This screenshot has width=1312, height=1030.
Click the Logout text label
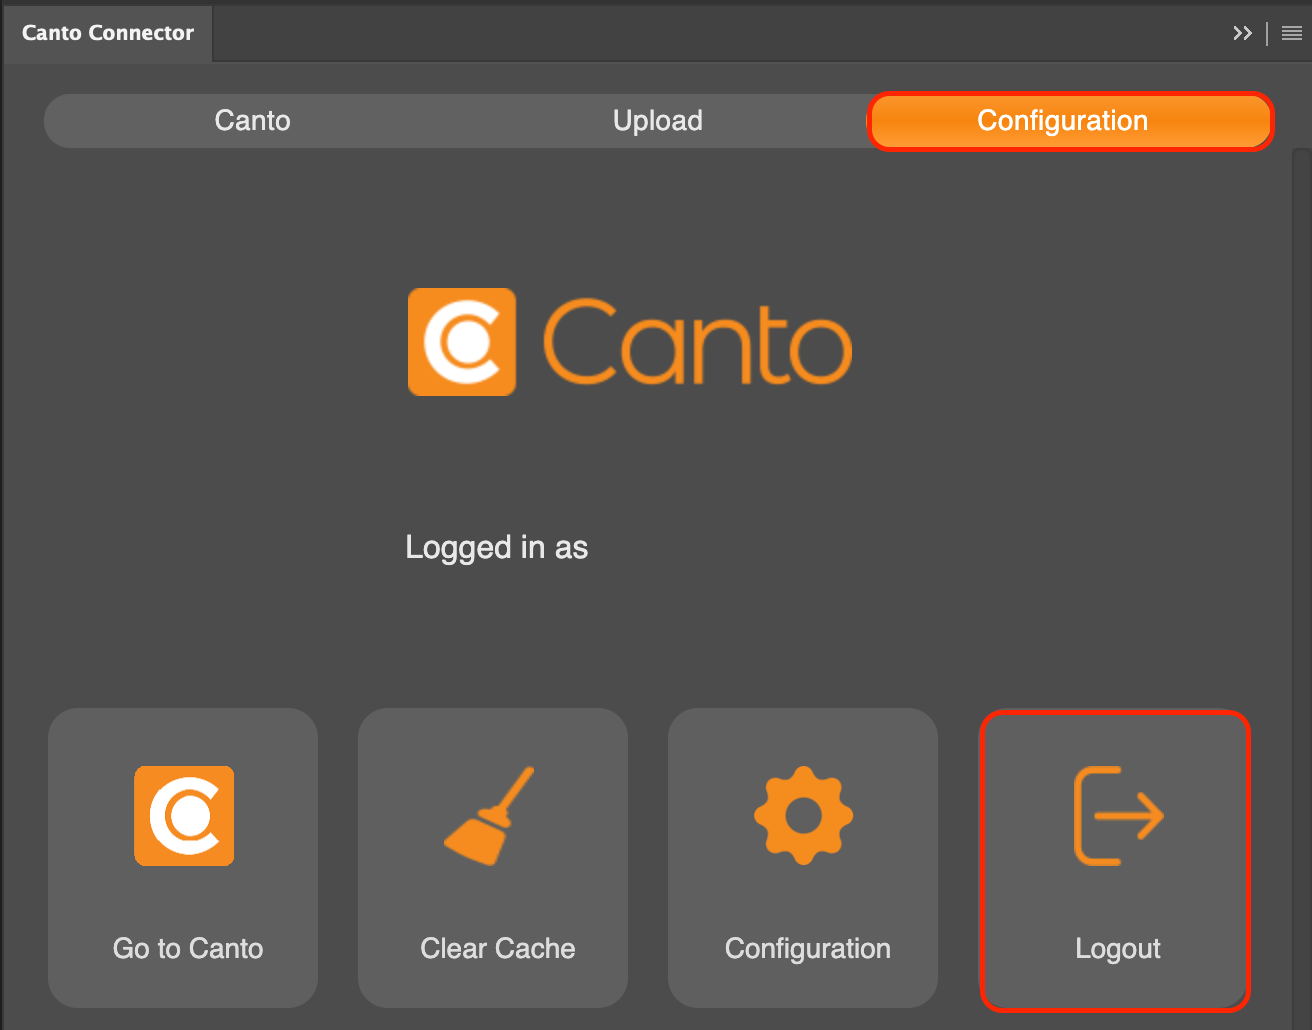1117,948
